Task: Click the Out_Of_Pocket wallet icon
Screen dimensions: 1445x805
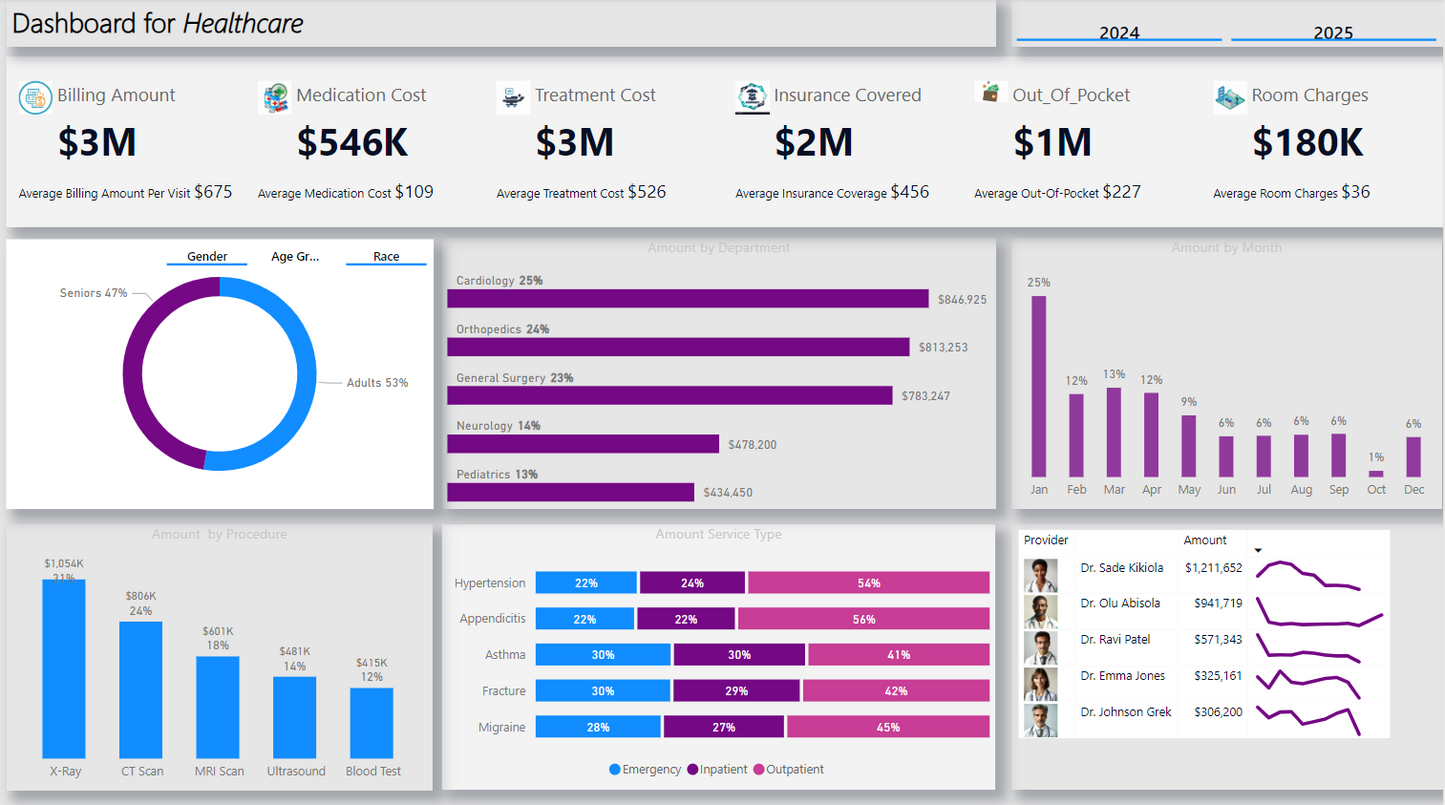Action: 990,93
